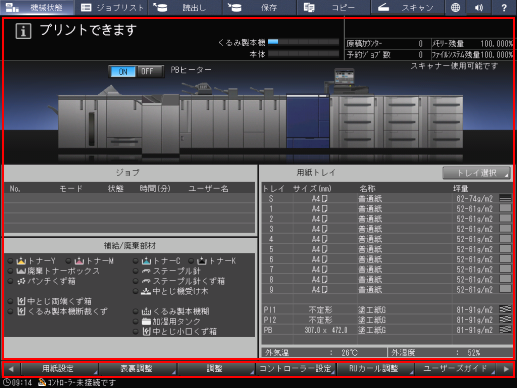Open the ユーザーズガイド button
This screenshot has height=388, width=517.
(x=455, y=369)
